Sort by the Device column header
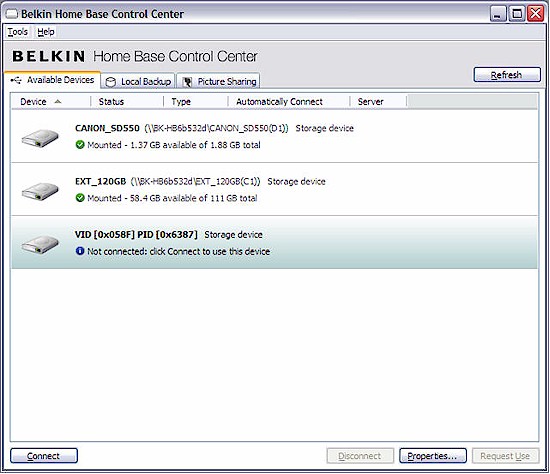 click(51, 102)
